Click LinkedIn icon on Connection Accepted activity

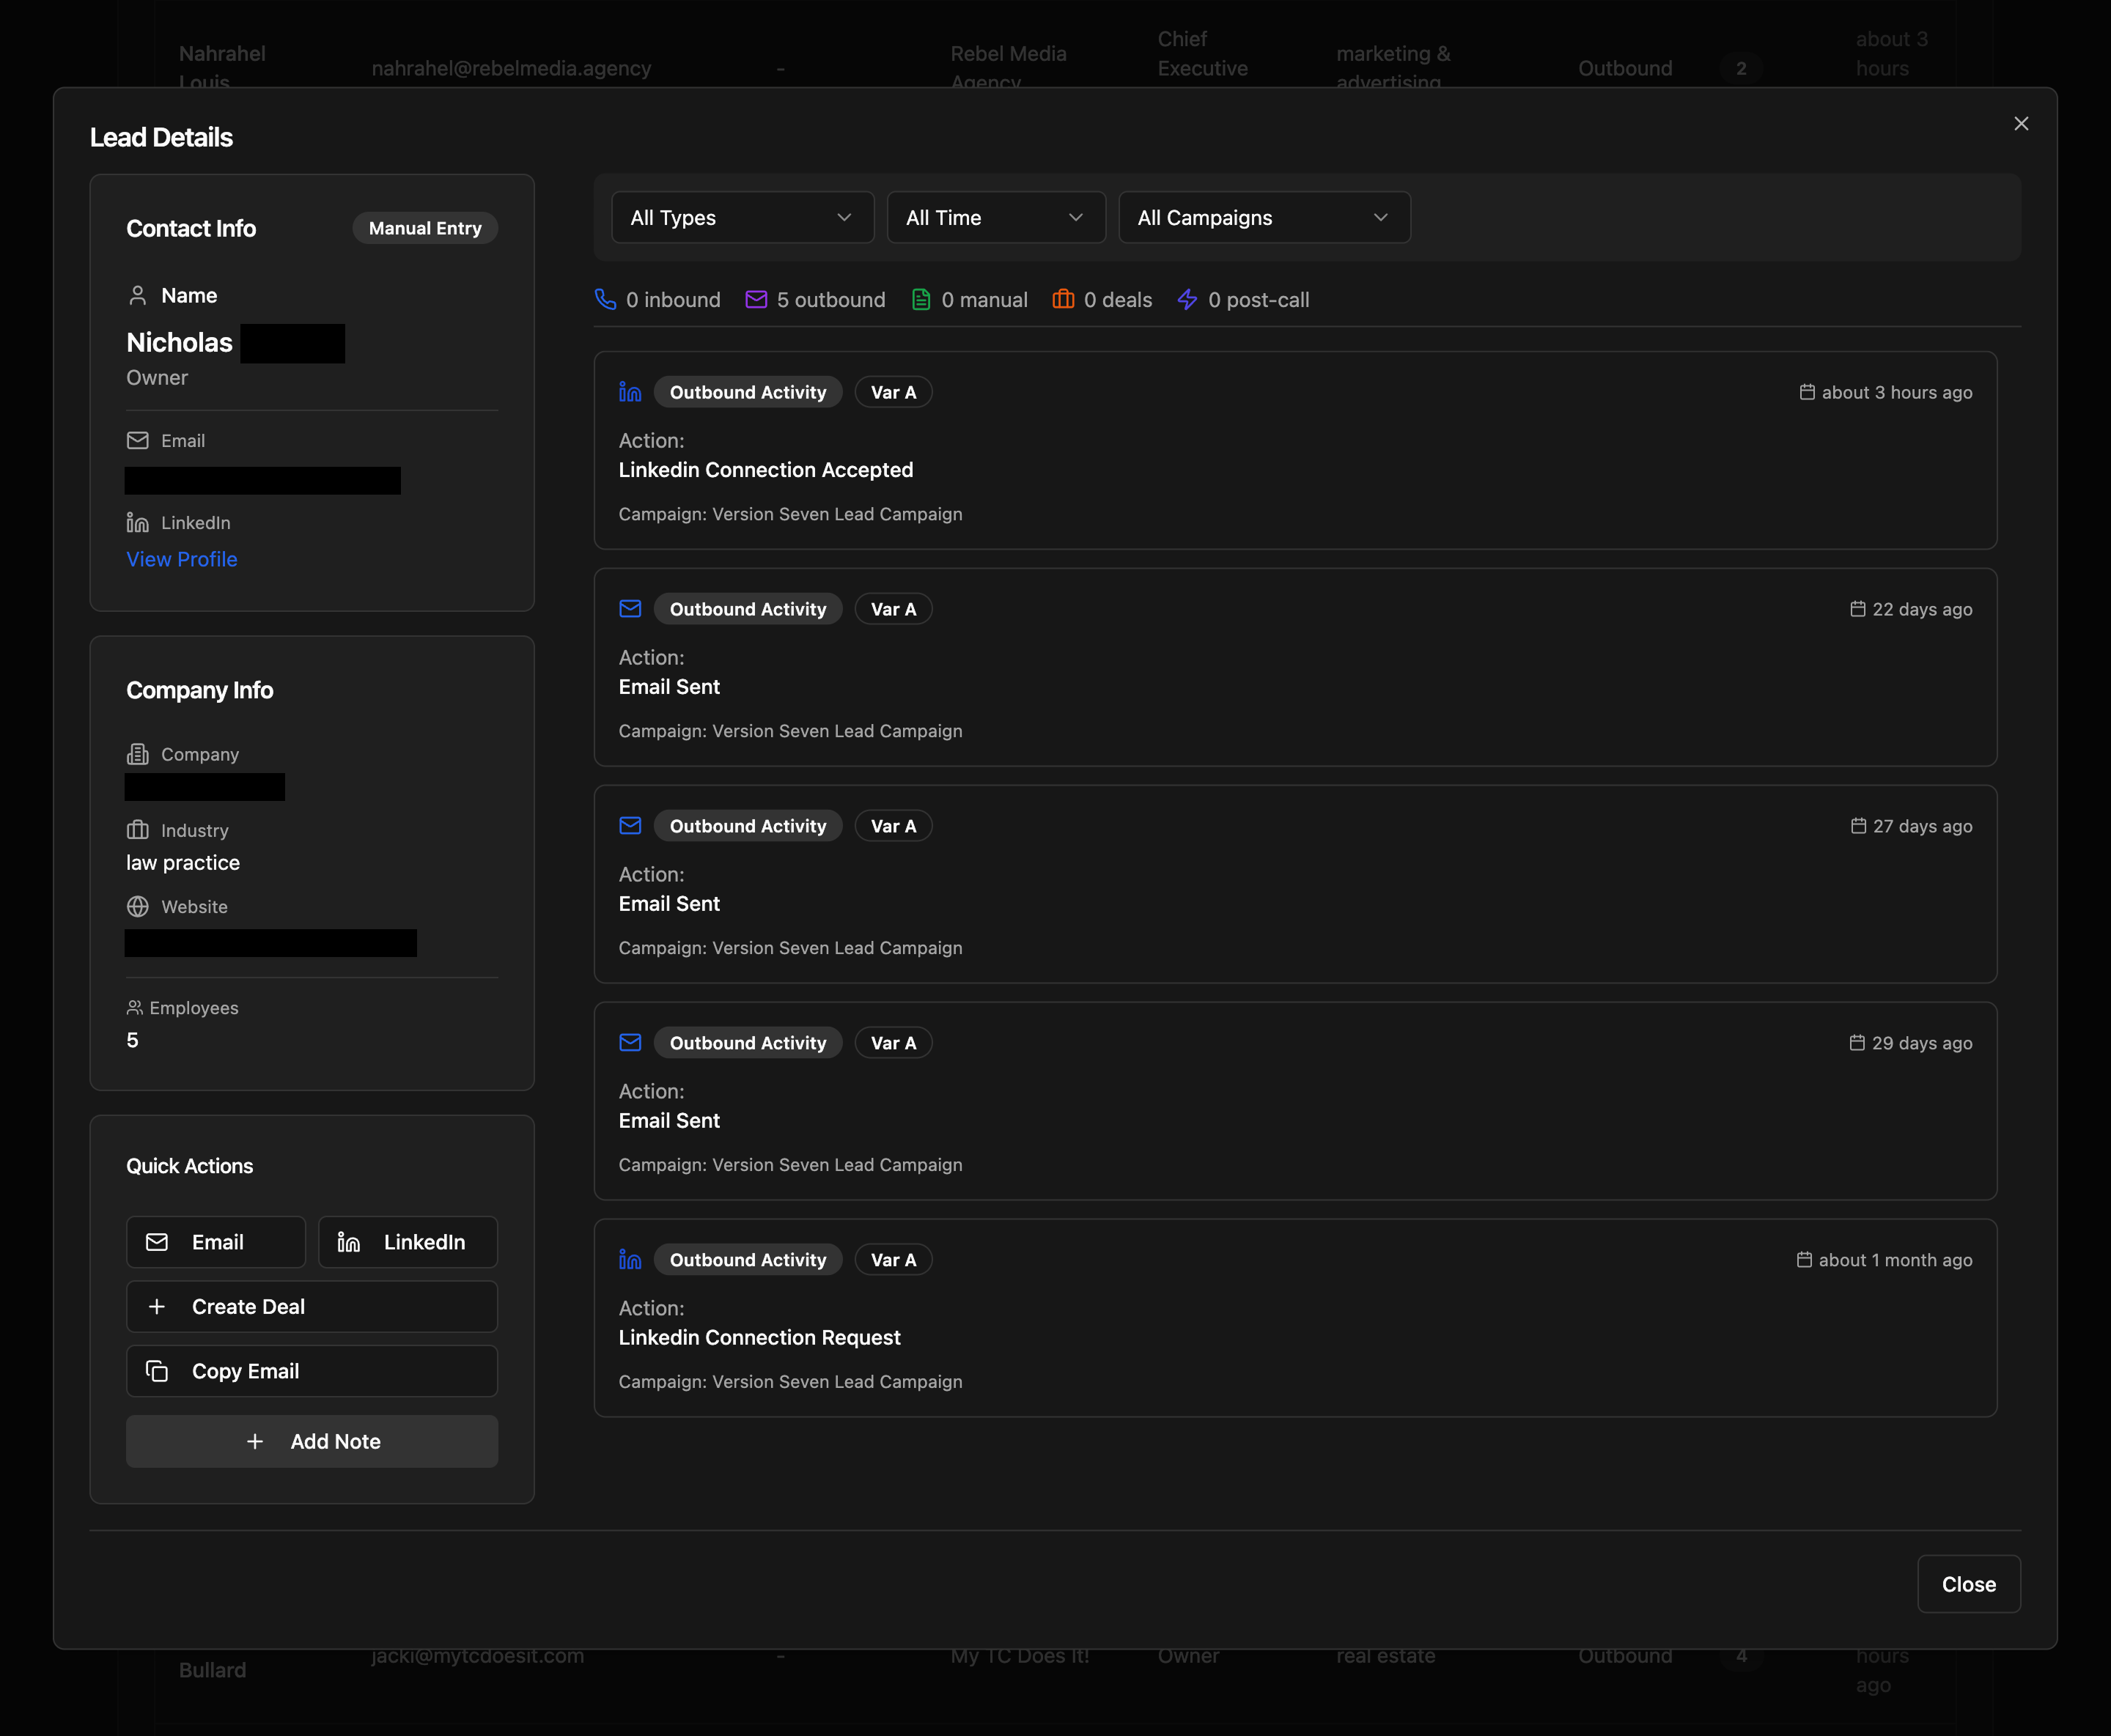[630, 392]
